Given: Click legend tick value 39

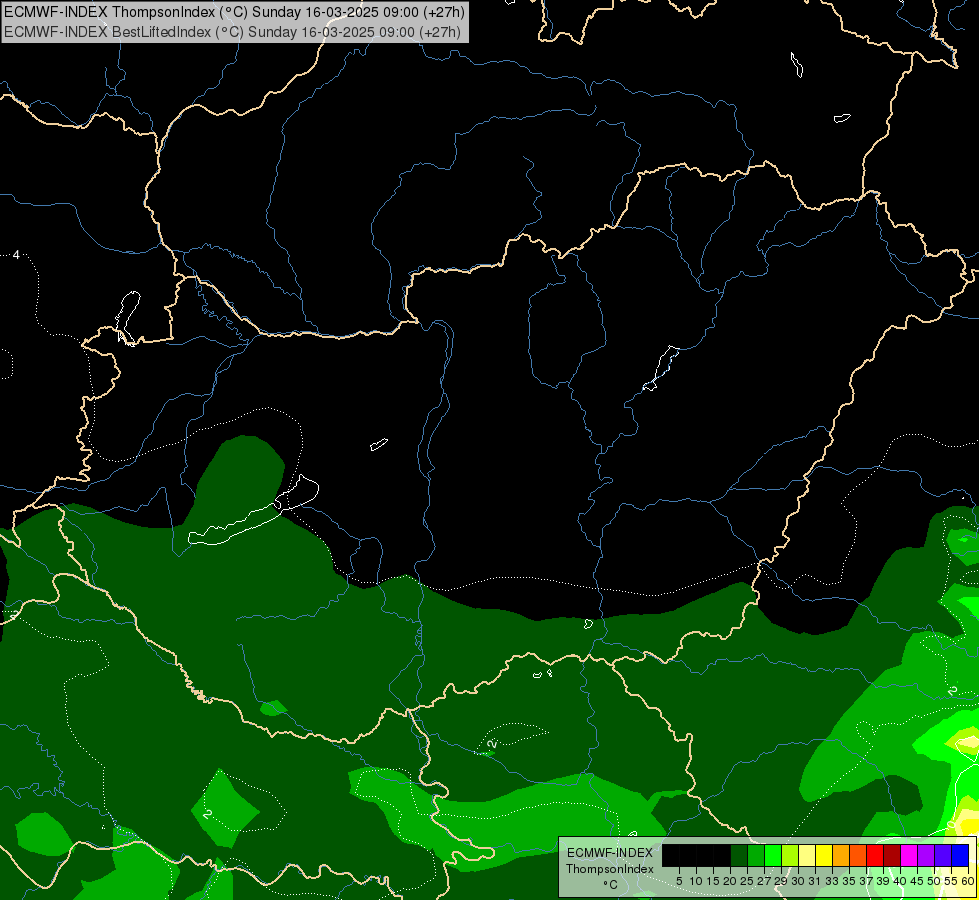Looking at the screenshot, I should [883, 881].
